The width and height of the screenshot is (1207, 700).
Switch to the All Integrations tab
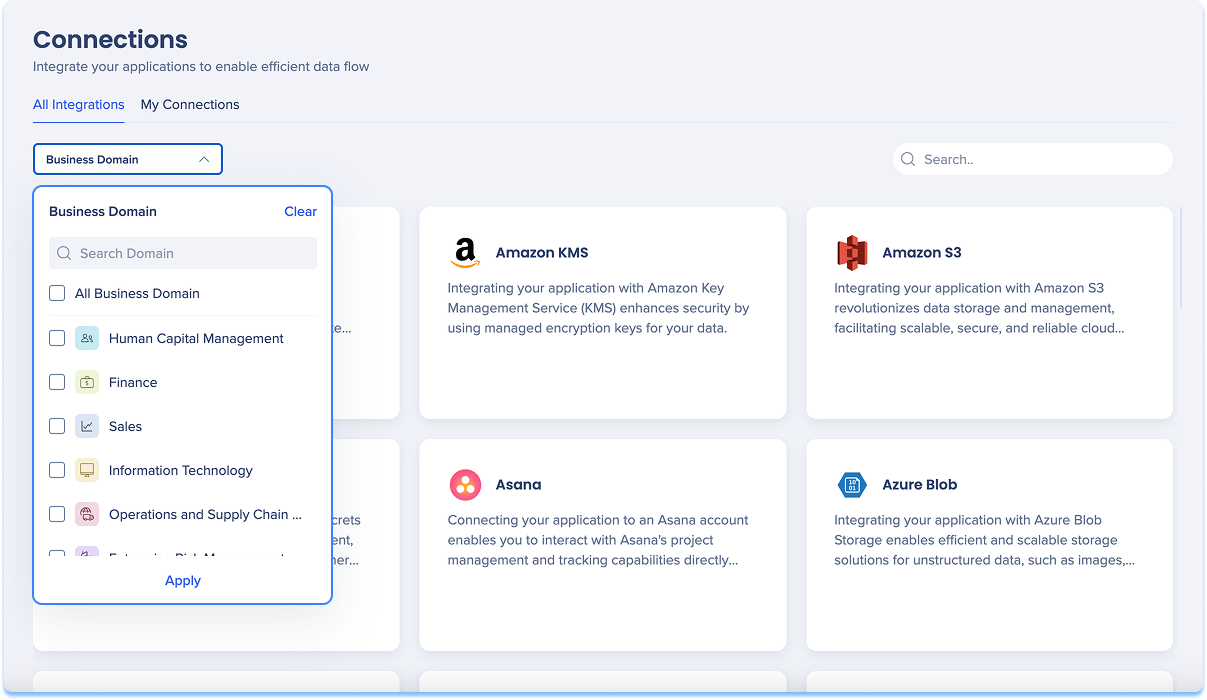[79, 104]
